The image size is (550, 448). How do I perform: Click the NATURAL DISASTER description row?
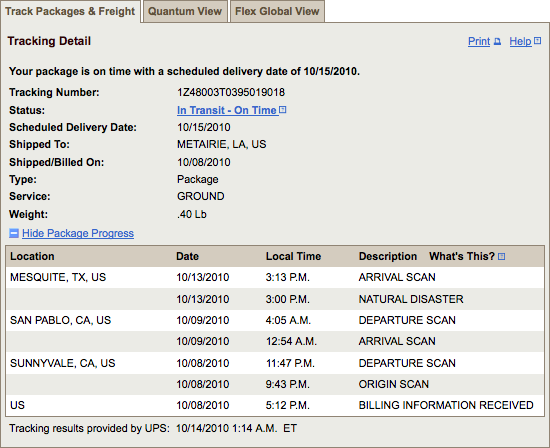(x=275, y=299)
